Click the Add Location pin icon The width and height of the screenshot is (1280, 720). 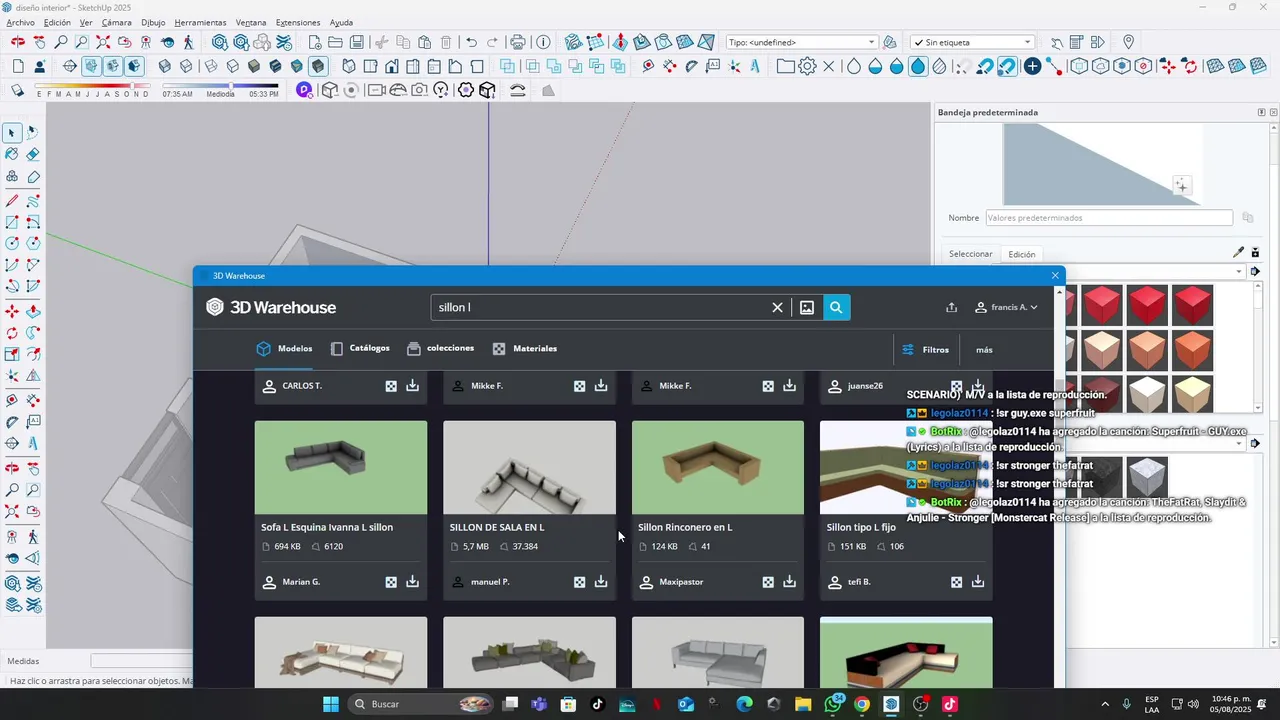[x=1128, y=42]
